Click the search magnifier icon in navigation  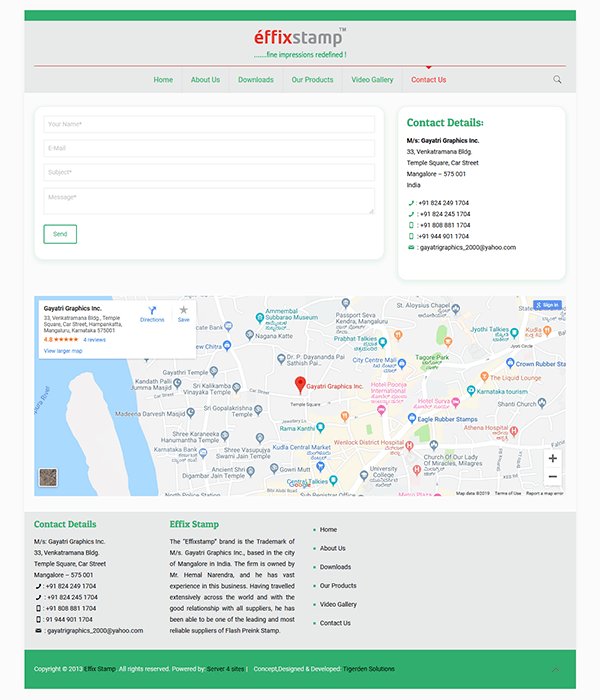point(557,79)
